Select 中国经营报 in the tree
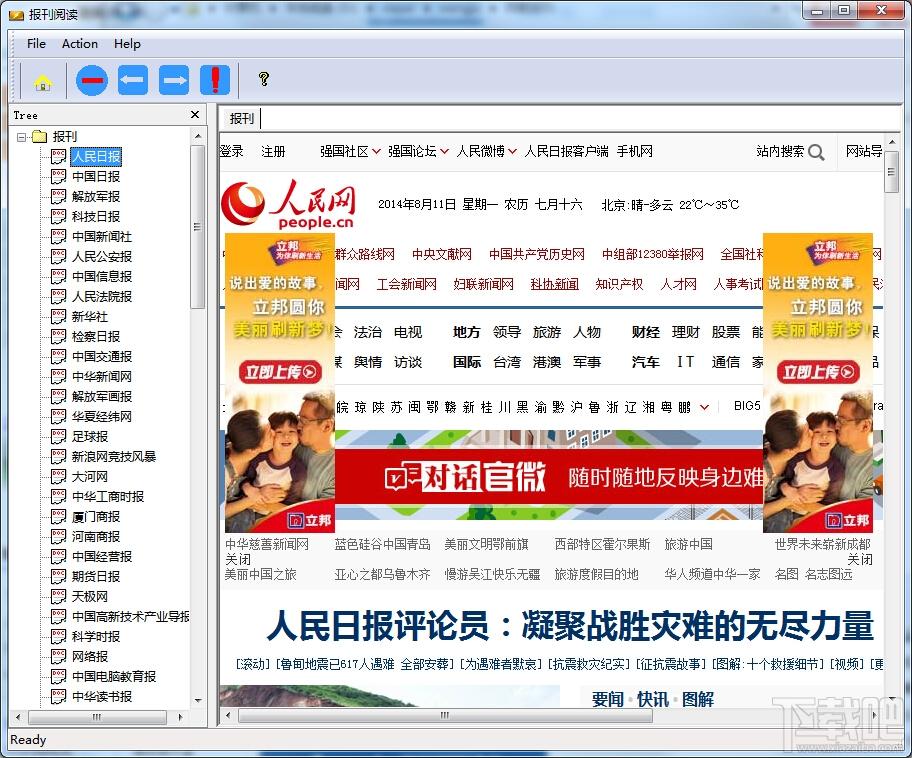 coord(102,556)
